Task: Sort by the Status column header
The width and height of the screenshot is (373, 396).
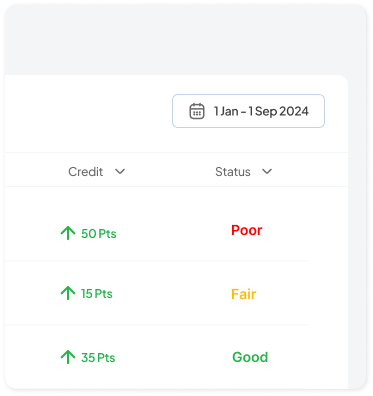Action: pyautogui.click(x=233, y=172)
